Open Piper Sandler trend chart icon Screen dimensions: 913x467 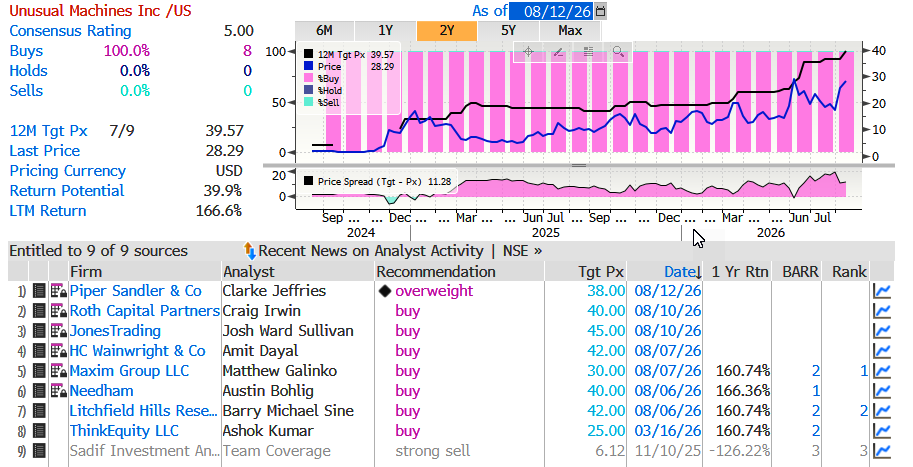click(882, 291)
